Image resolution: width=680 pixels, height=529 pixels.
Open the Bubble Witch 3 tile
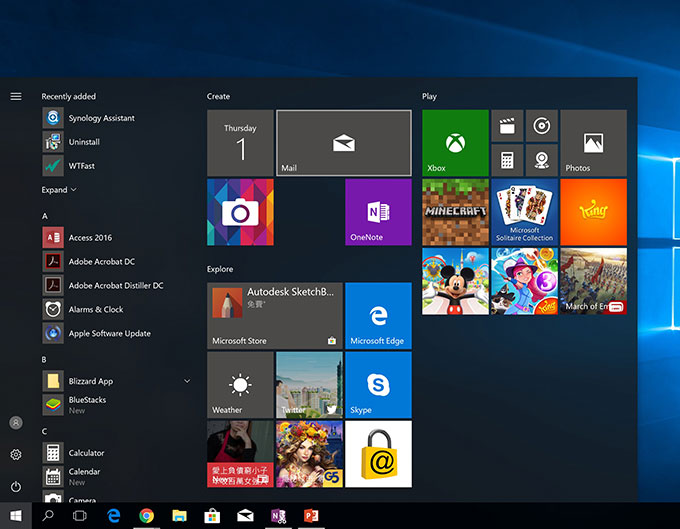(524, 281)
